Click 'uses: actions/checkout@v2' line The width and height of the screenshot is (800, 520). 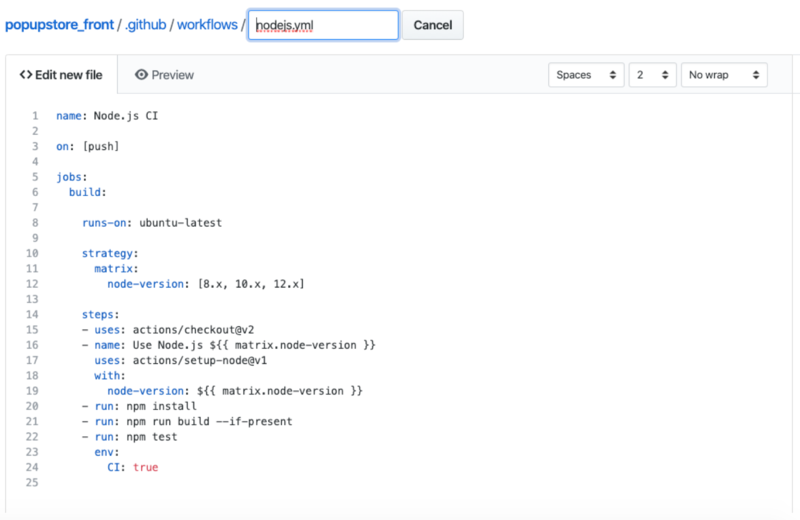click(x=168, y=330)
